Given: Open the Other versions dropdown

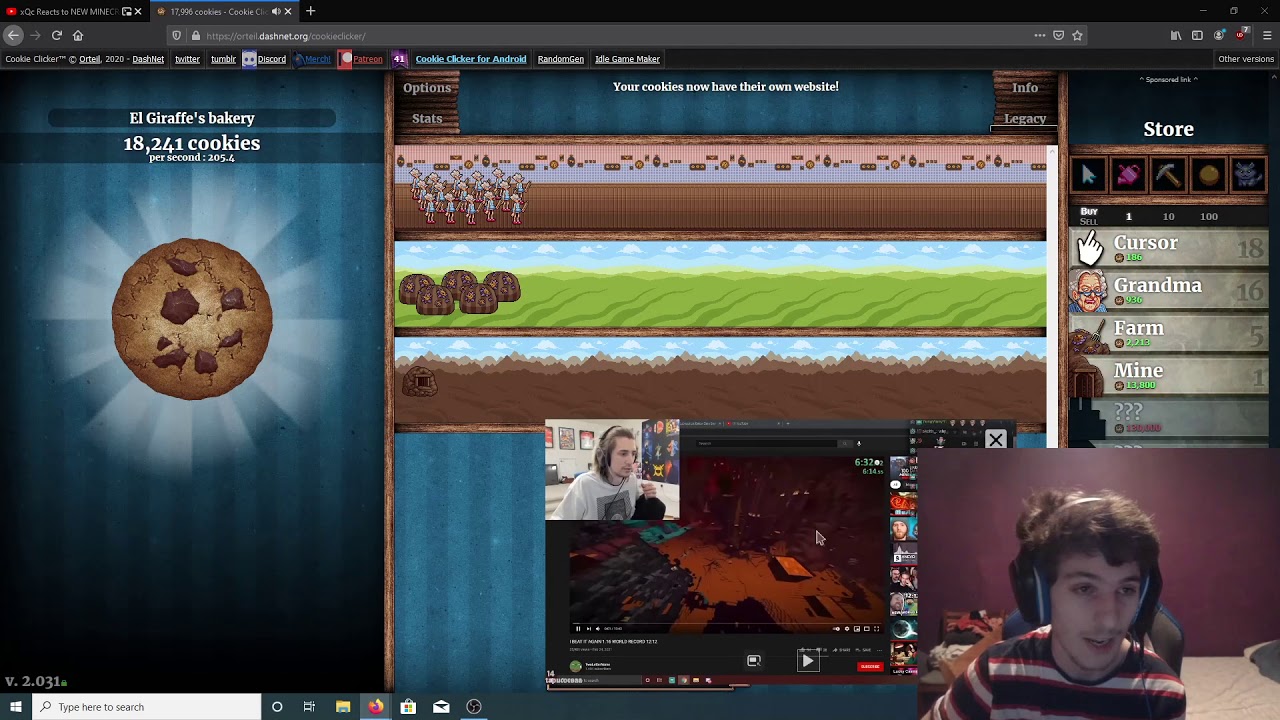Looking at the screenshot, I should click(x=1246, y=59).
